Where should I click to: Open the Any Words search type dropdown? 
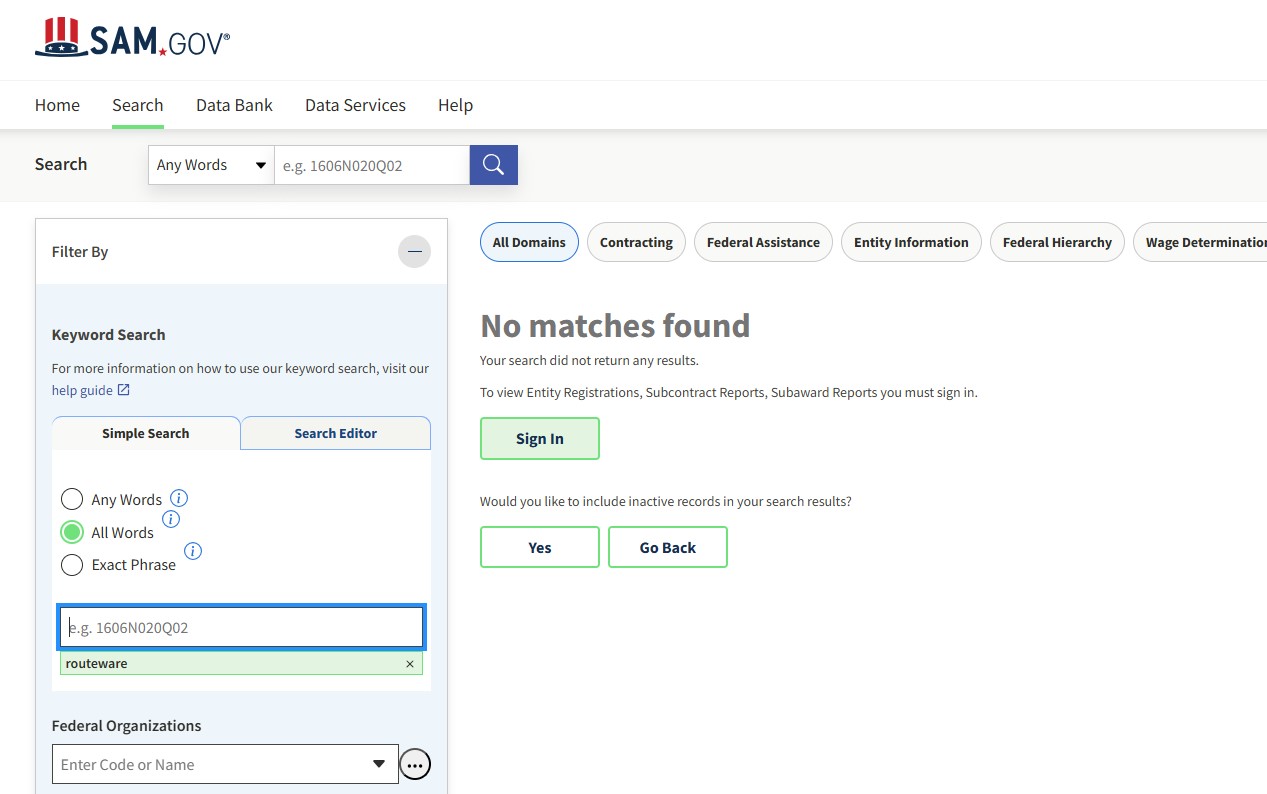211,165
